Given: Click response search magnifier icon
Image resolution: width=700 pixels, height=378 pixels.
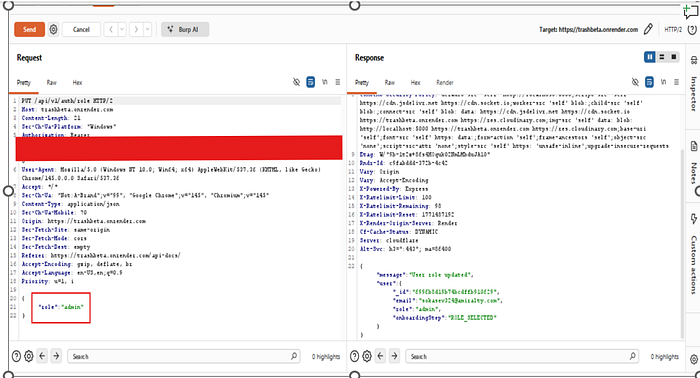Looking at the screenshot, I should pos(633,356).
